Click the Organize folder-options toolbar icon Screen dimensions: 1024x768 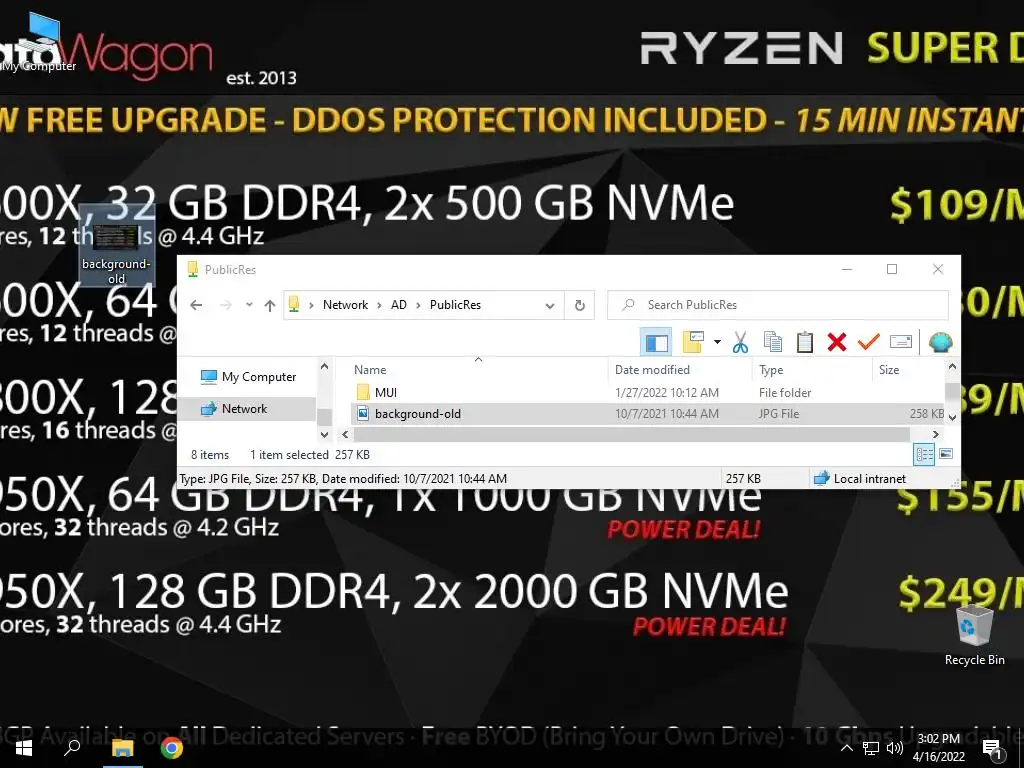692,342
